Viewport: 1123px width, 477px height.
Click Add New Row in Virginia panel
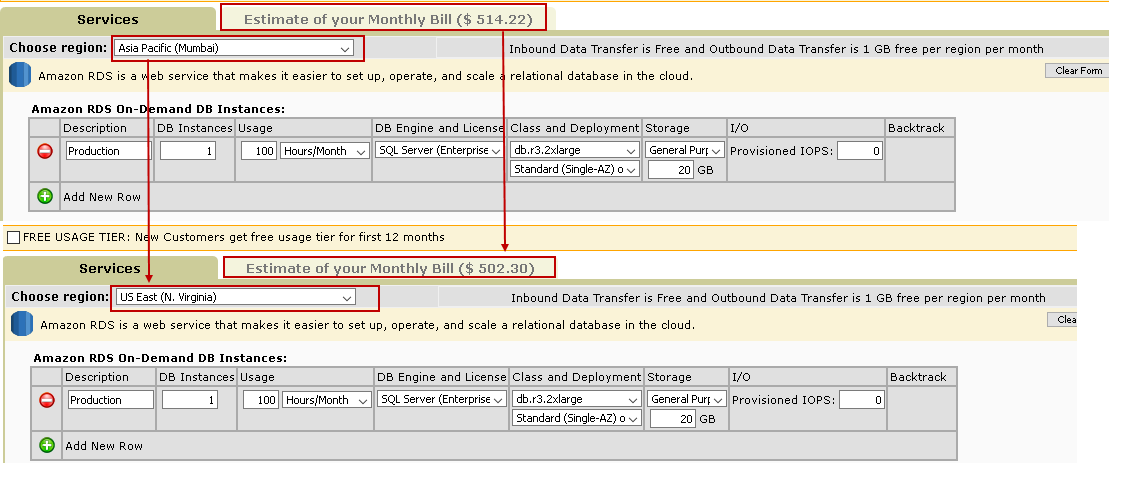(104, 445)
